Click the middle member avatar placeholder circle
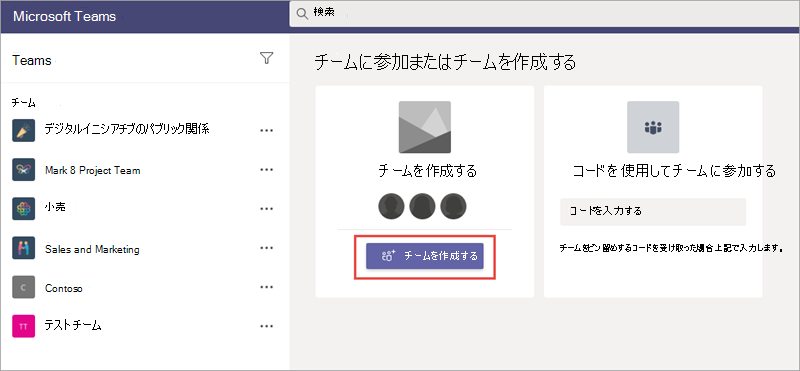Screen dimensions: 800x371 point(422,206)
